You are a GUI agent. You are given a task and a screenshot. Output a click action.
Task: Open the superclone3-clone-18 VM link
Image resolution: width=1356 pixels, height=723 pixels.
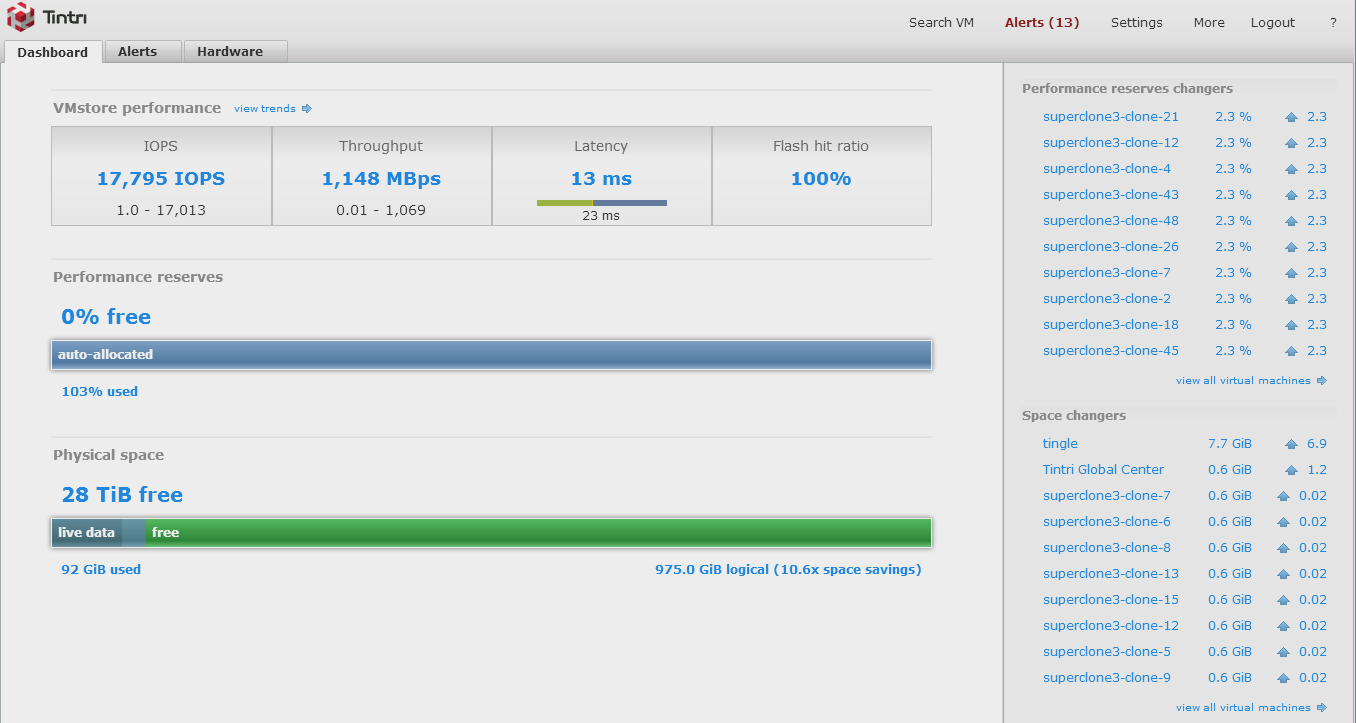[x=1111, y=325]
